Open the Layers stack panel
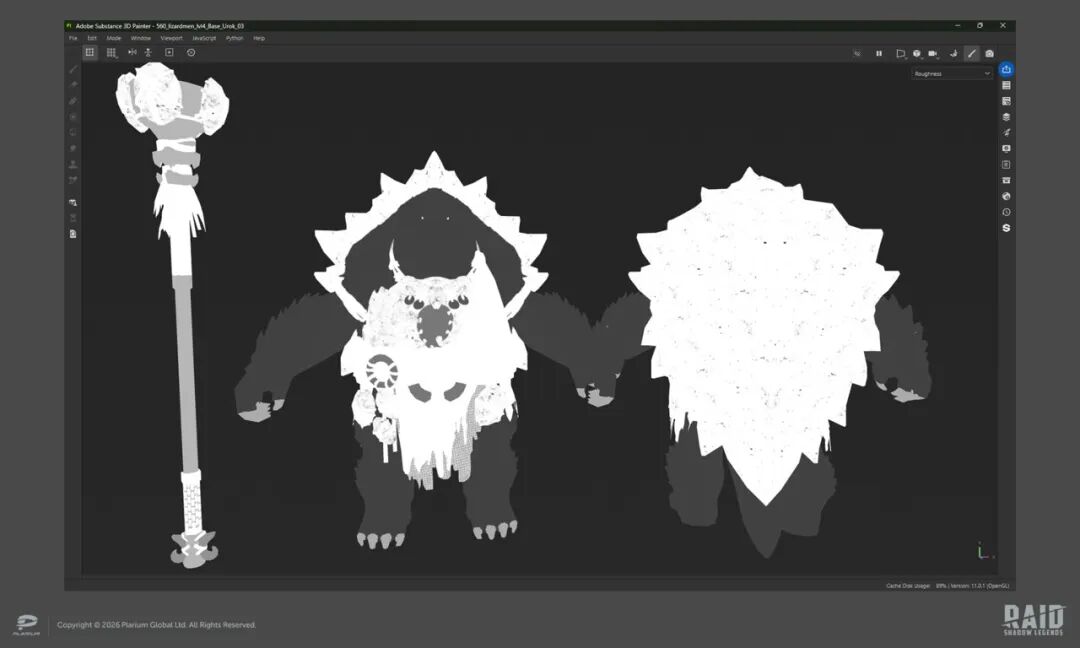Viewport: 1080px width, 648px height. point(1006,117)
